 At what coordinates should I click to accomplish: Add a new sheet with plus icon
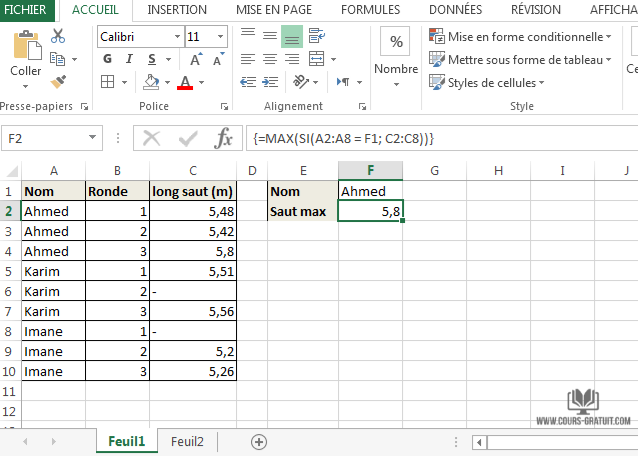[259, 441]
